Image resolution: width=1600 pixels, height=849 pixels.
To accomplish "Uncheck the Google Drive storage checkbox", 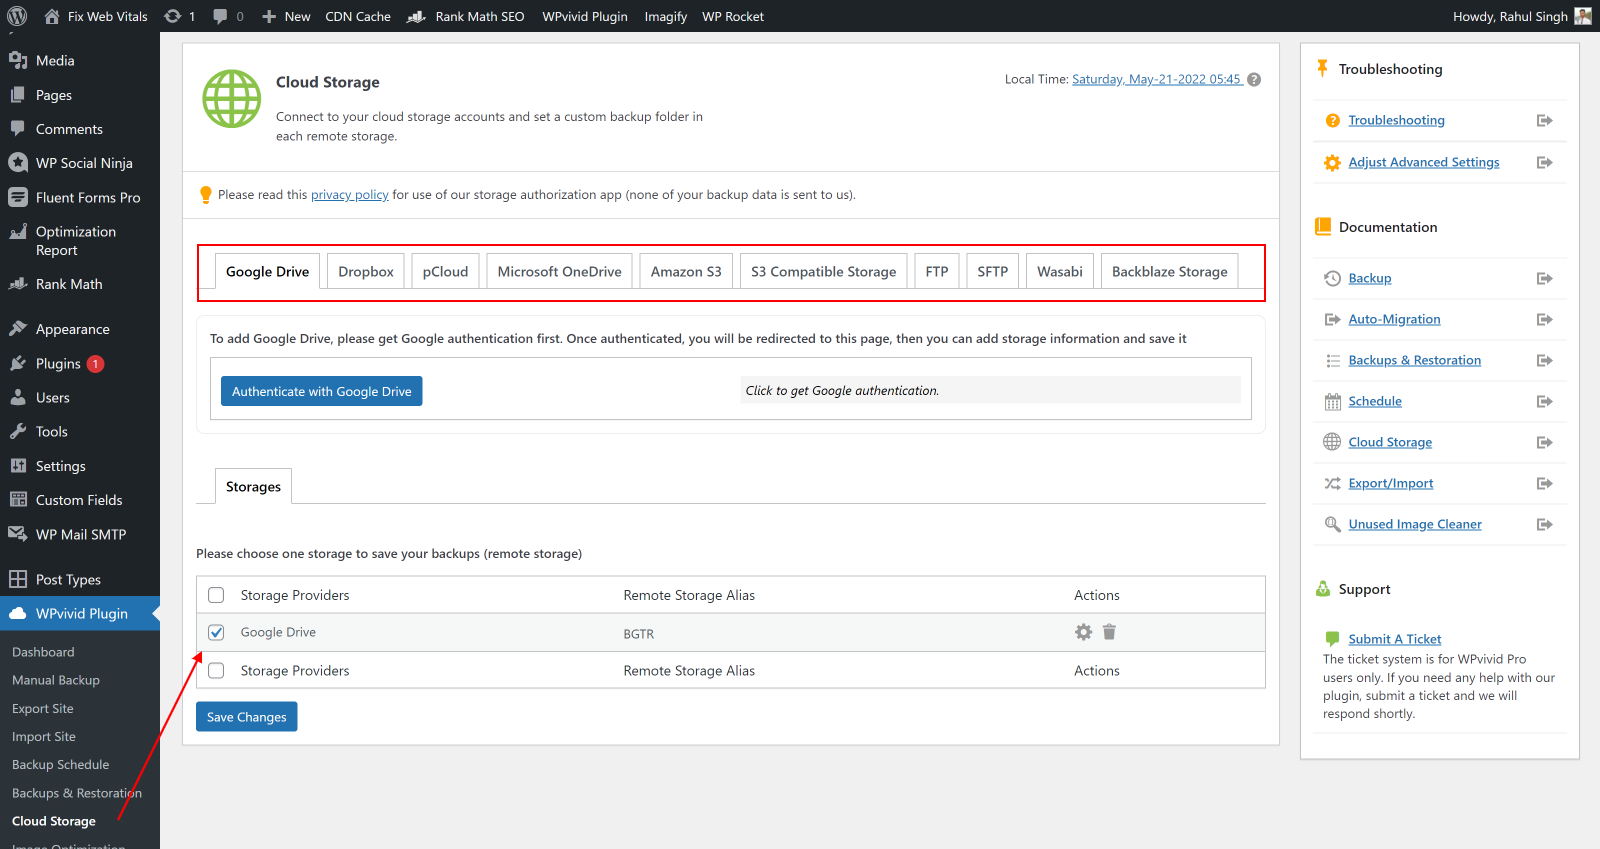I will [216, 632].
